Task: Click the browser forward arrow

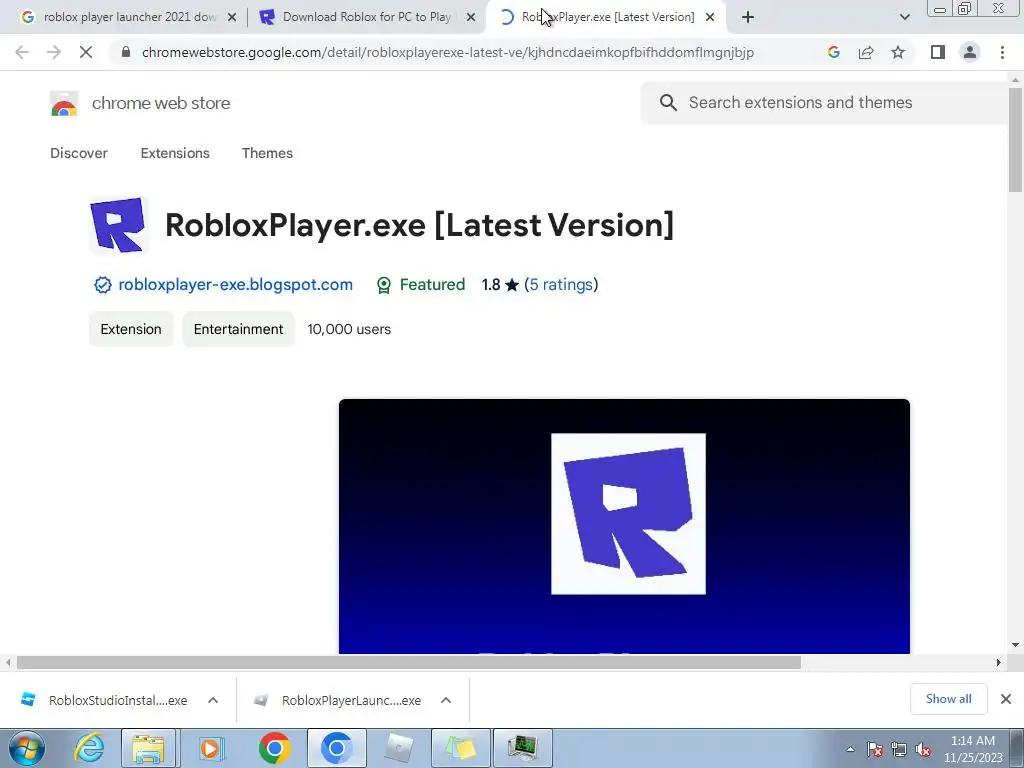Action: 54,52
